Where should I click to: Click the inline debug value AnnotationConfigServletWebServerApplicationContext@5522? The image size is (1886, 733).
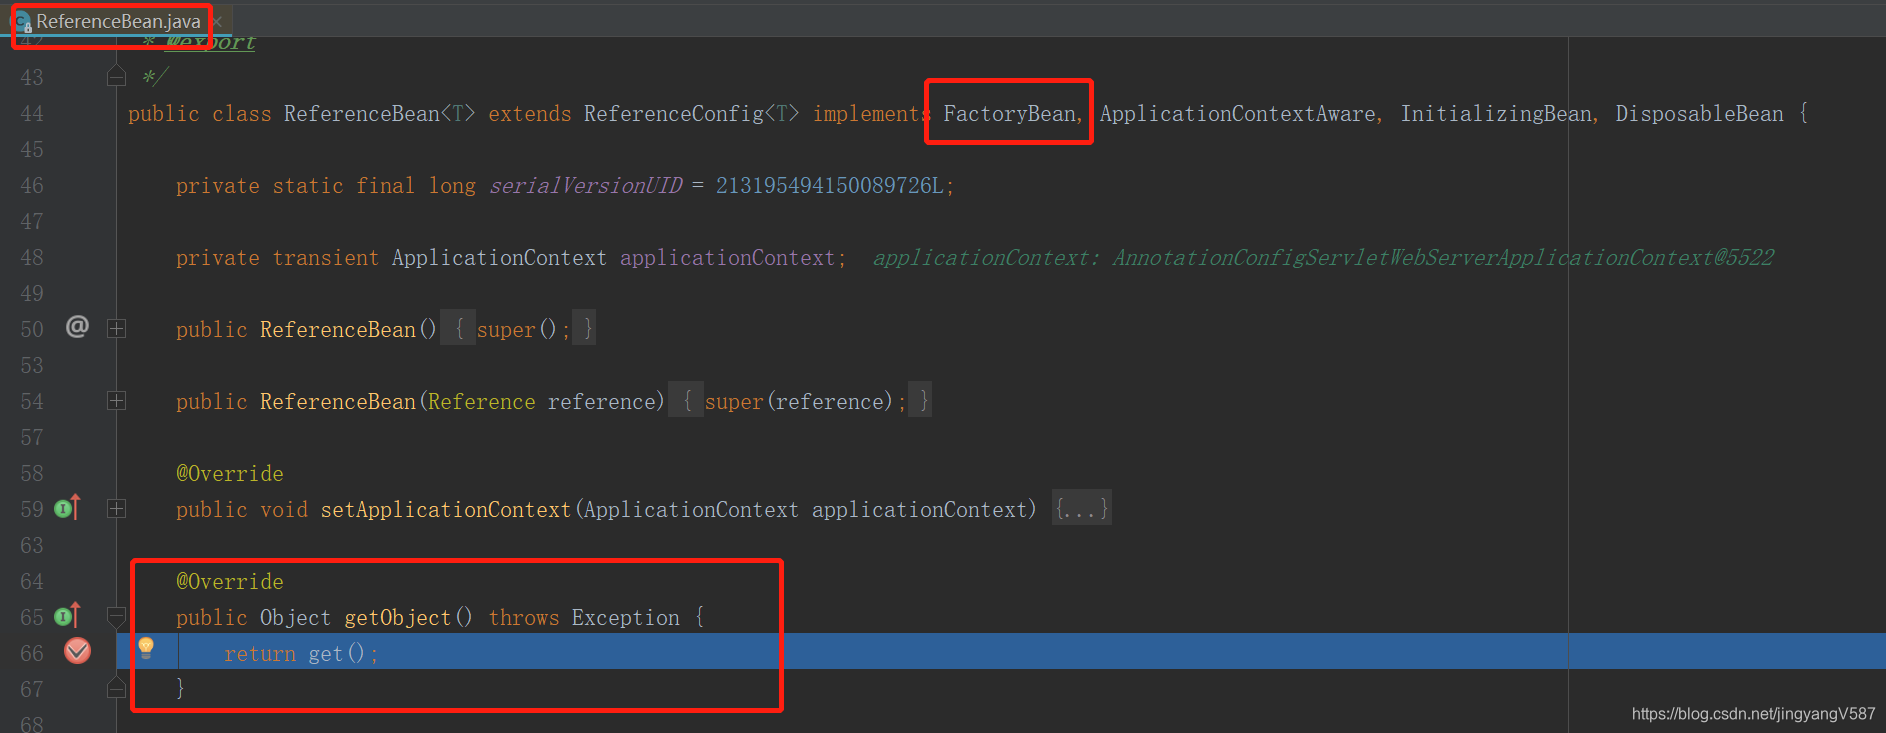1443,258
